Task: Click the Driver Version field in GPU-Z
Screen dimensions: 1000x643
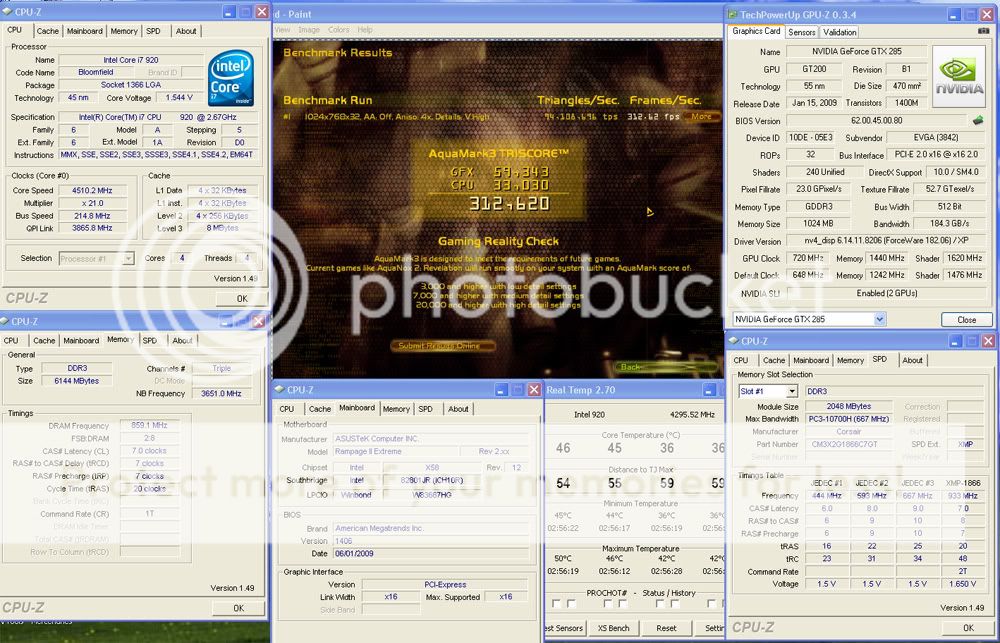Action: click(x=885, y=241)
